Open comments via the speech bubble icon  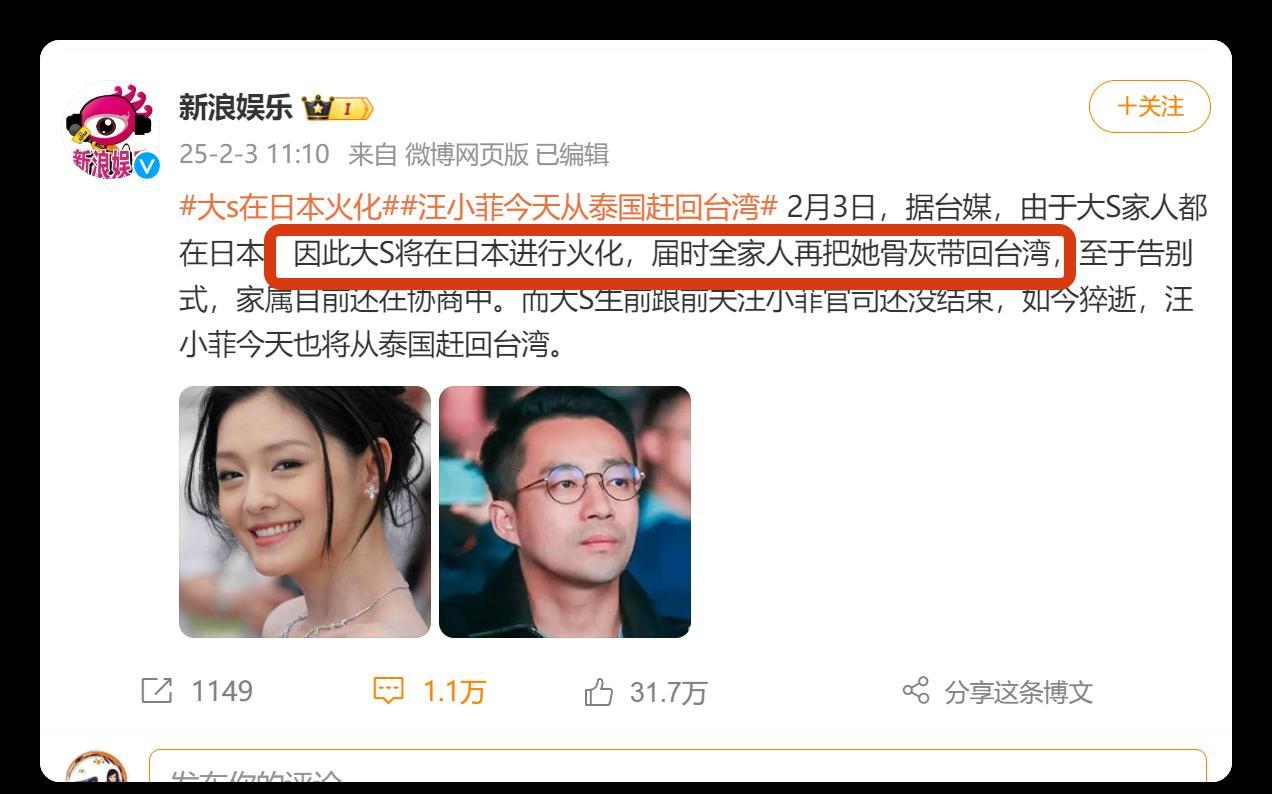point(388,691)
